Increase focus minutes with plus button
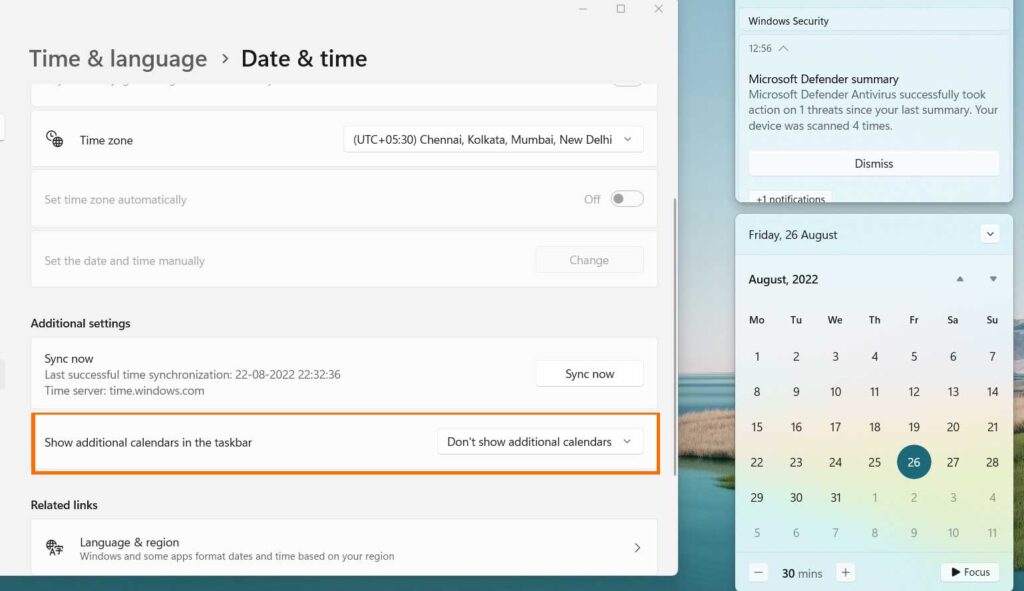The image size is (1024, 591). (846, 573)
